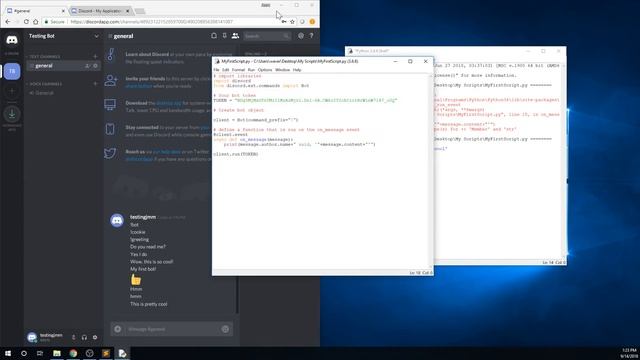The width and height of the screenshot is (640, 360).
Task: Reload the Chrome page
Action: 26,22
